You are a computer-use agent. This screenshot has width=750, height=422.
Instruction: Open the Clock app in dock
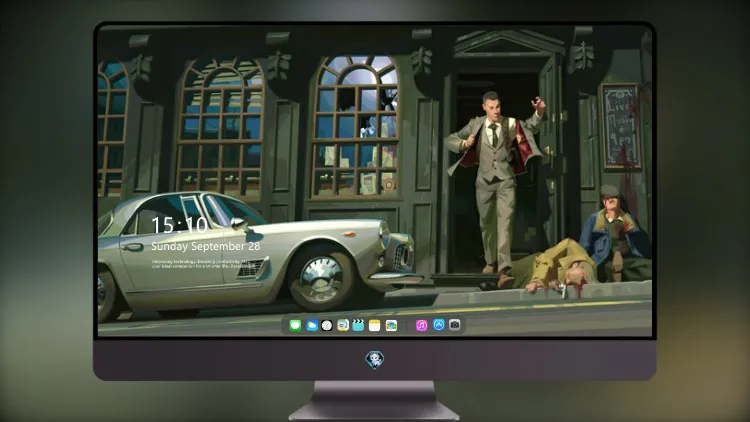click(x=327, y=325)
